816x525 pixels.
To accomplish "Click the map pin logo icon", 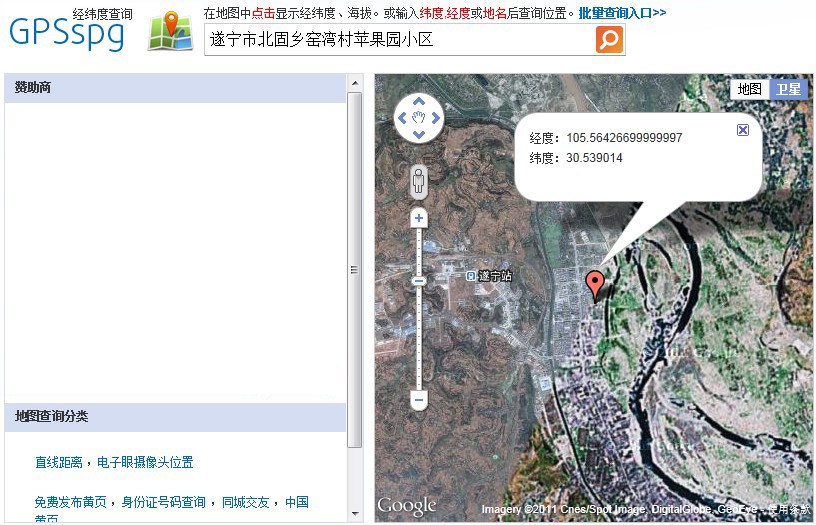I will [x=170, y=31].
